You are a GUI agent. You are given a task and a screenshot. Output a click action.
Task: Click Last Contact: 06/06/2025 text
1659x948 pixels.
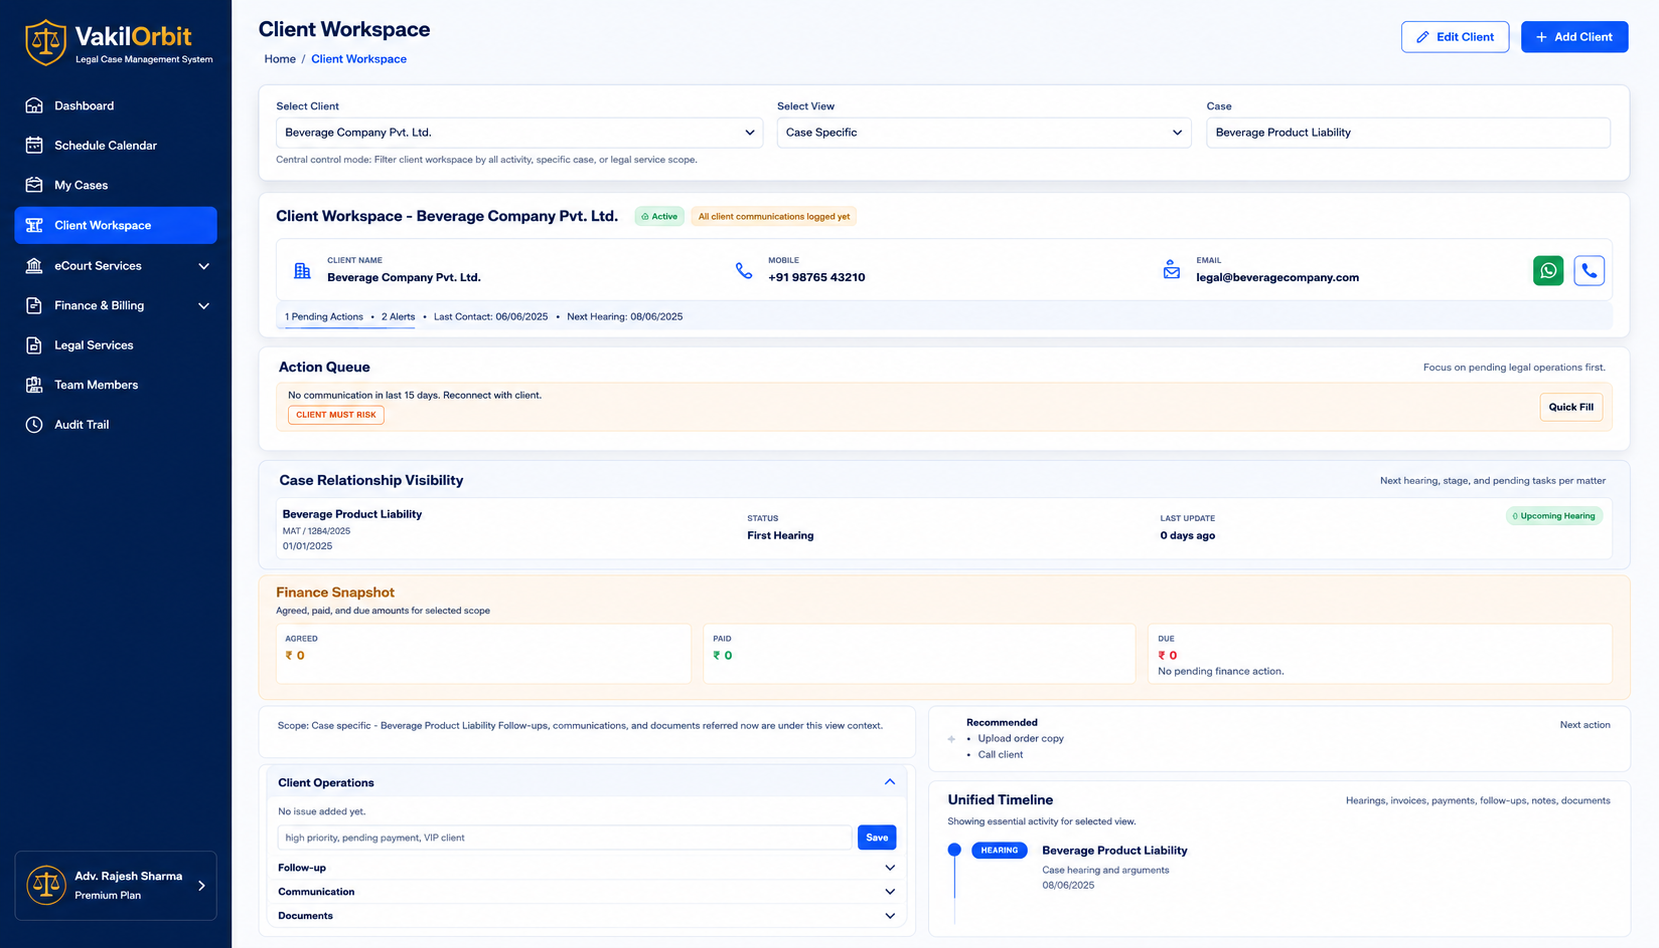tap(491, 317)
